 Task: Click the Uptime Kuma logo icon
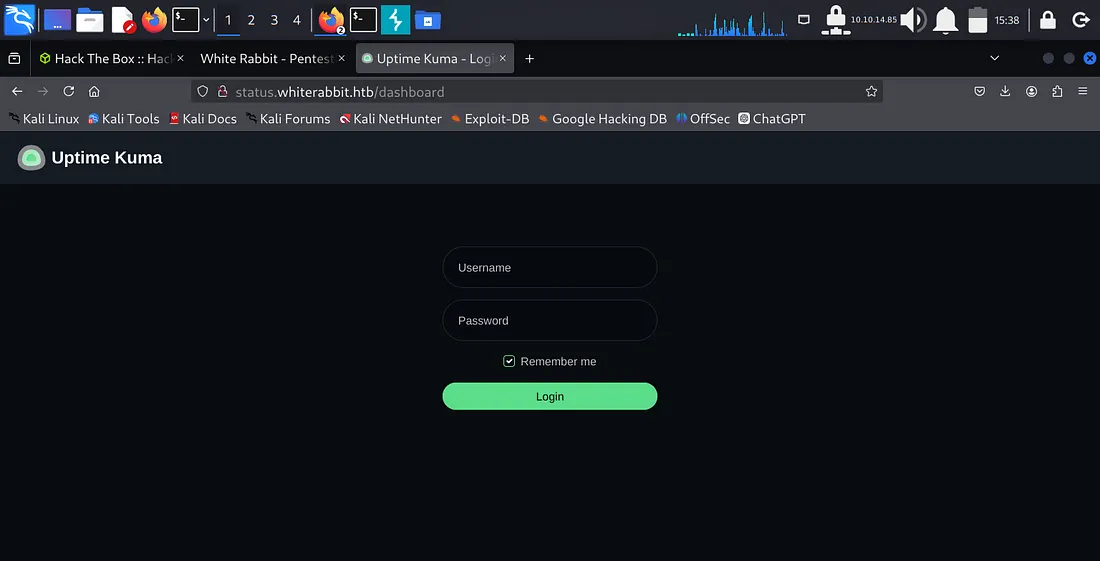coord(32,158)
